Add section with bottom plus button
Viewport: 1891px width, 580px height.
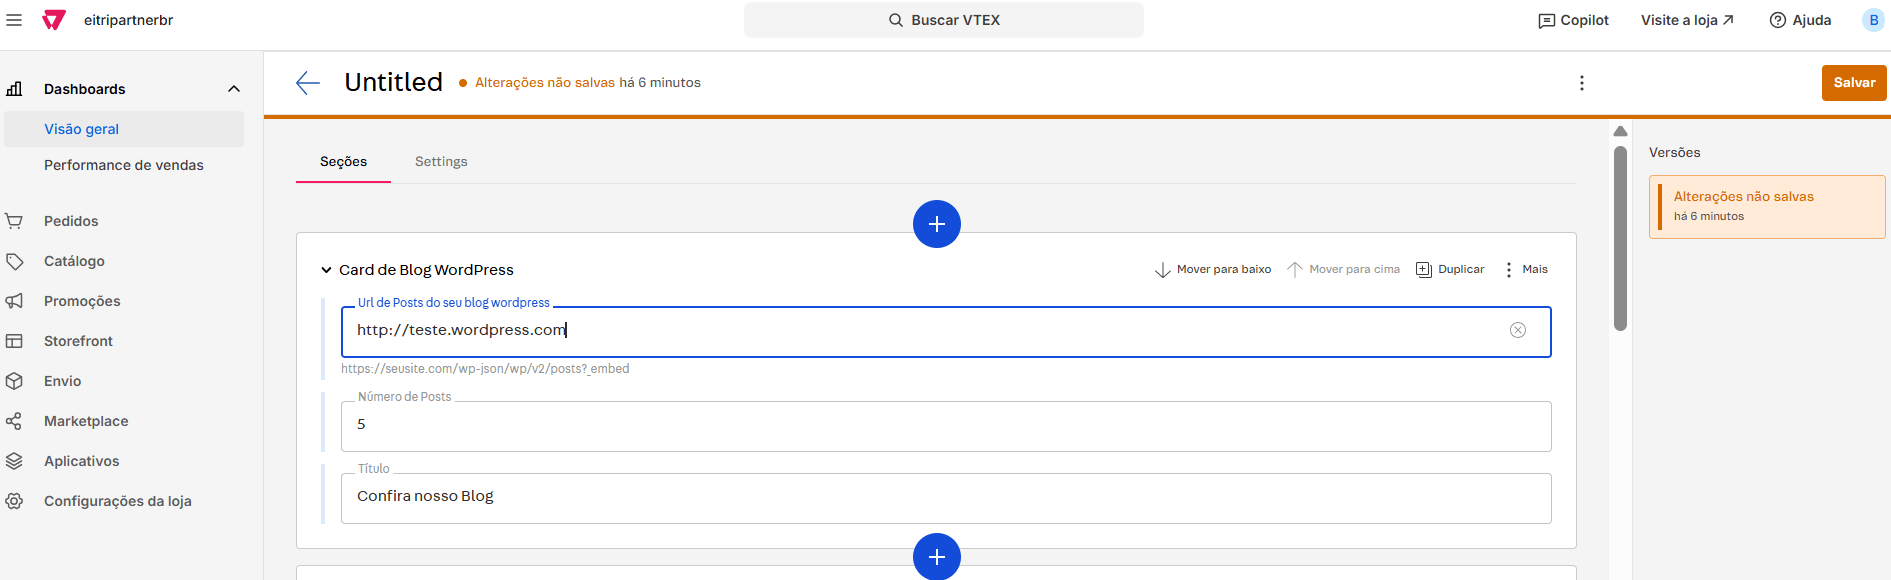pyautogui.click(x=936, y=557)
